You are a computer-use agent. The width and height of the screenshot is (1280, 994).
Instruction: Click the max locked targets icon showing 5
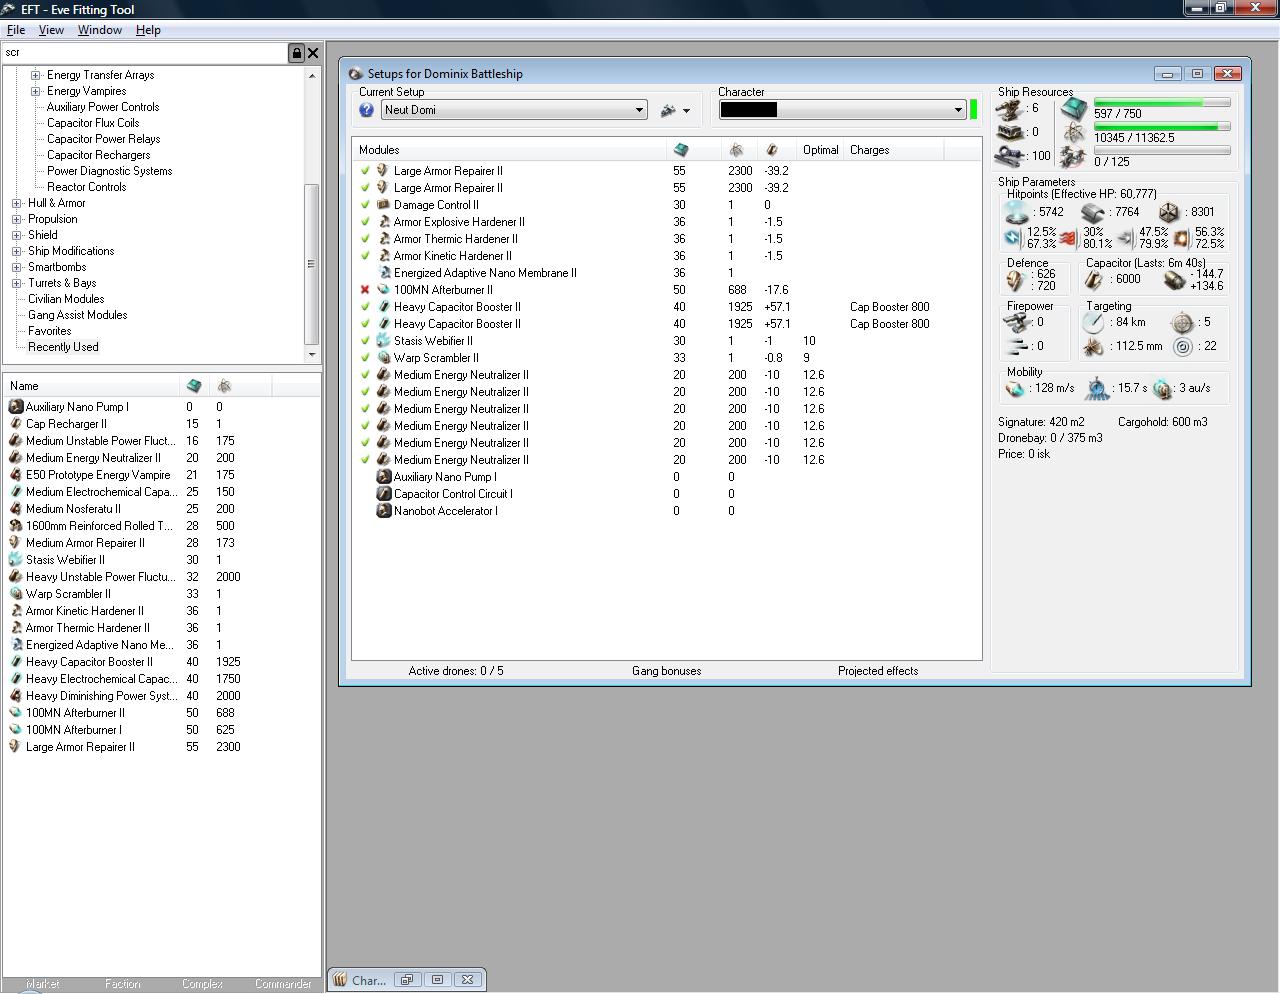[x=1183, y=322]
